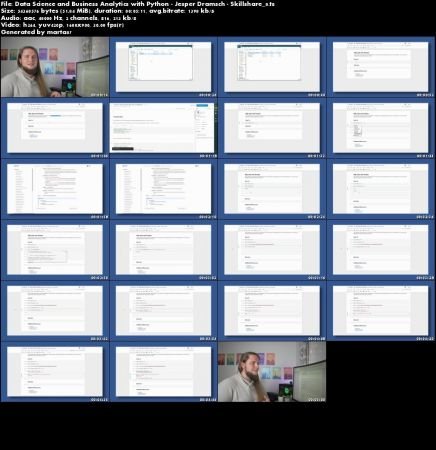436x450 pixels.
Task: Select fourth-row thumbnail showing autocomplete popup
Action: tap(55, 250)
